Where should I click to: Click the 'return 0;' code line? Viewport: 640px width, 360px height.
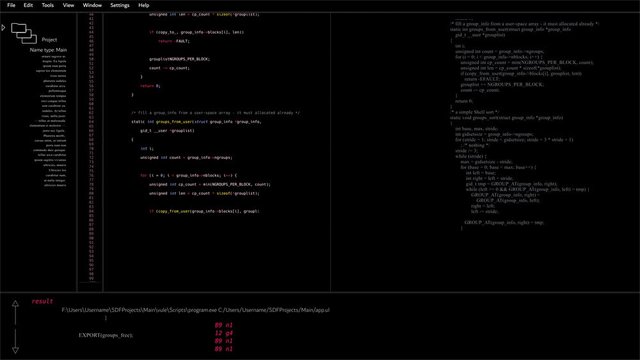click(x=150, y=86)
